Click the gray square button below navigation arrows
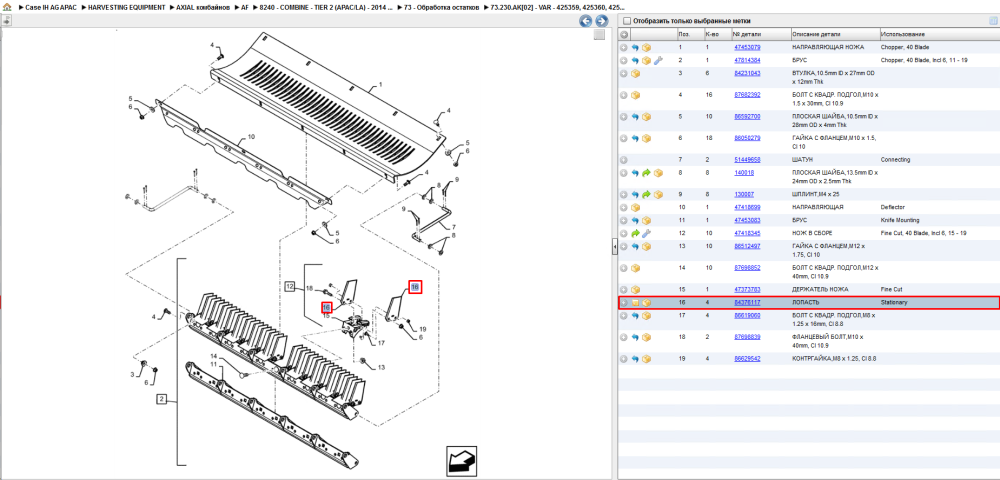 click(599, 35)
